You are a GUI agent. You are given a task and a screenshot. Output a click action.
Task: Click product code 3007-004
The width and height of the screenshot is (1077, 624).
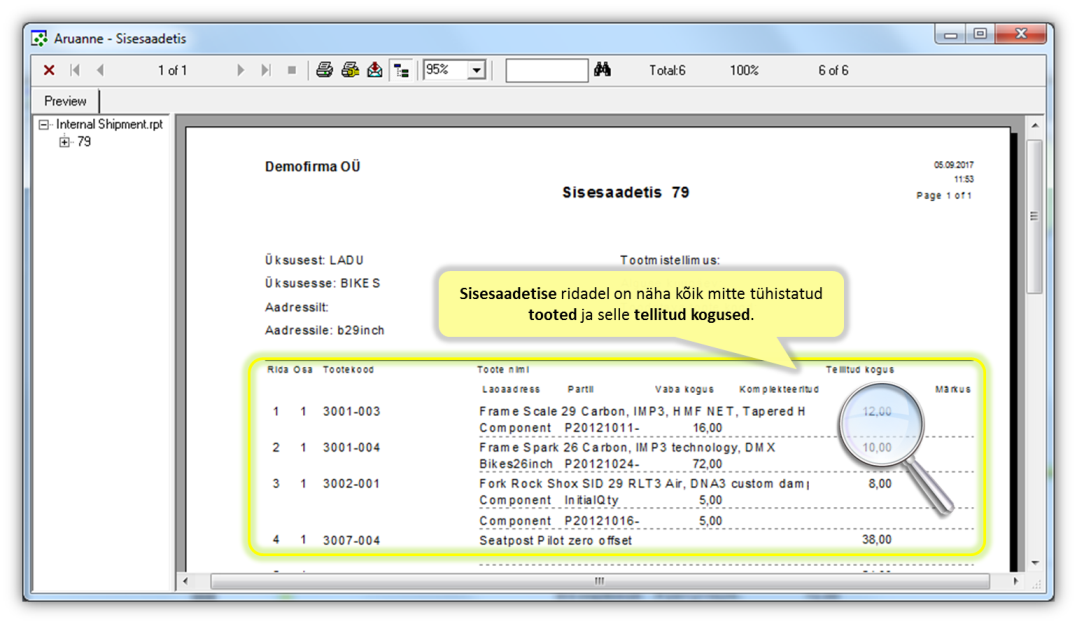[x=352, y=541]
